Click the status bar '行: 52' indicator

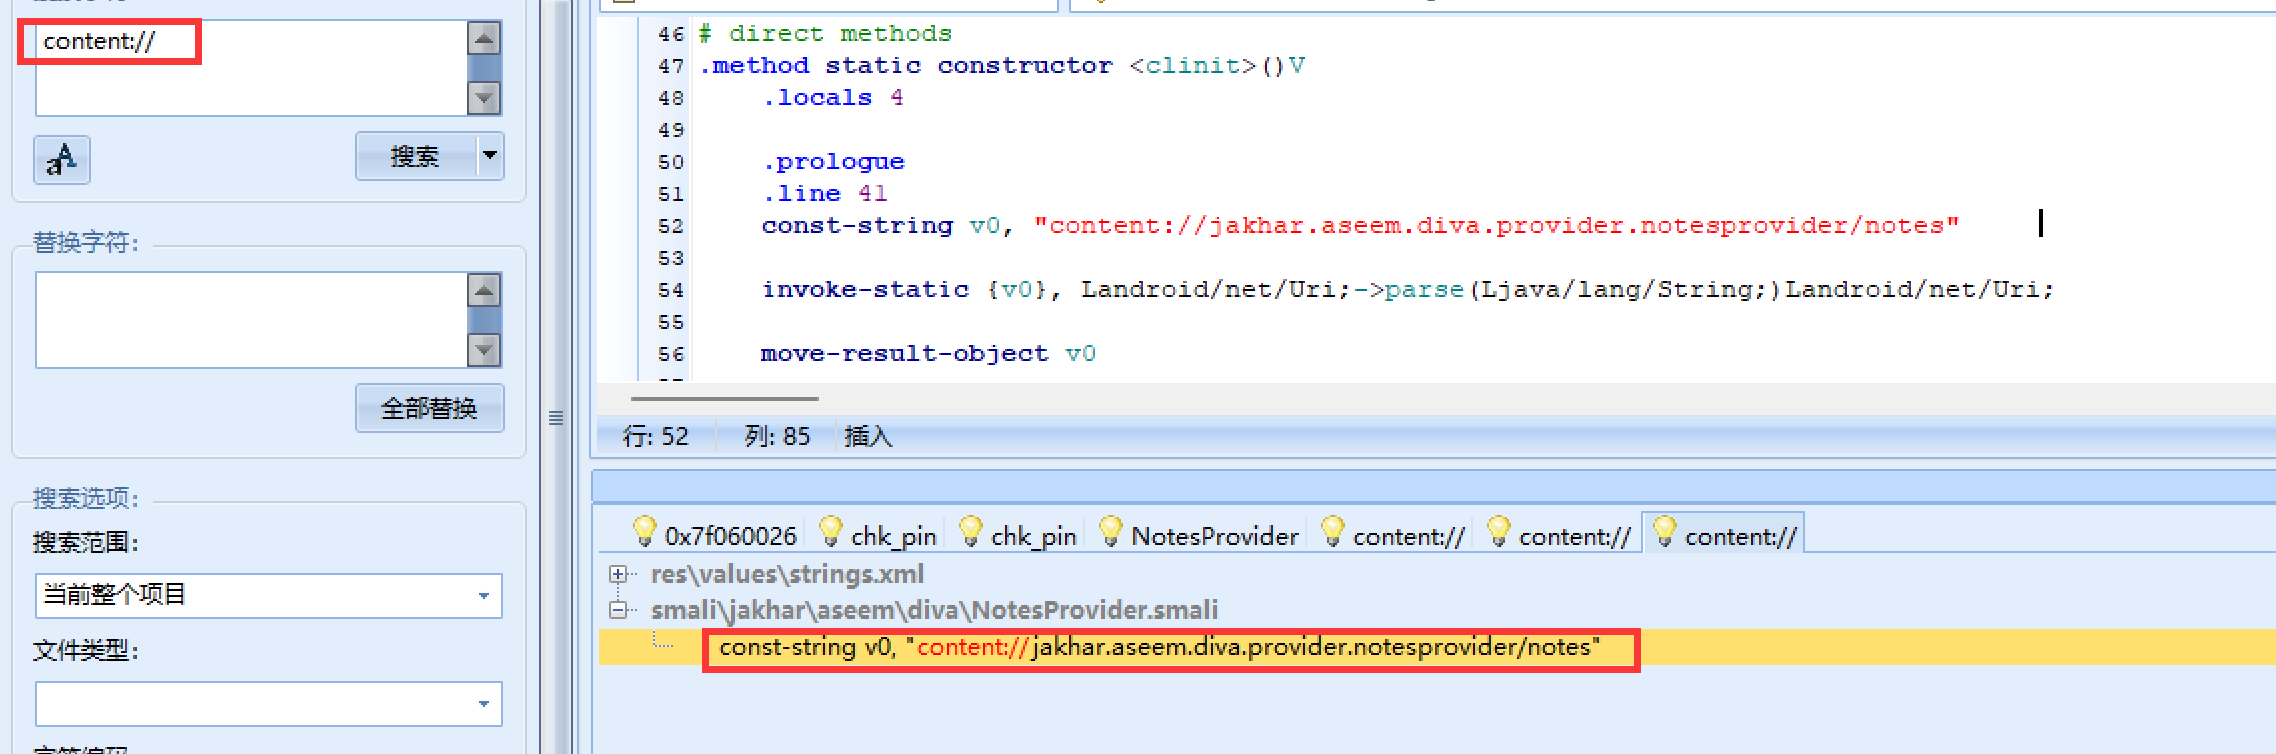pos(656,436)
